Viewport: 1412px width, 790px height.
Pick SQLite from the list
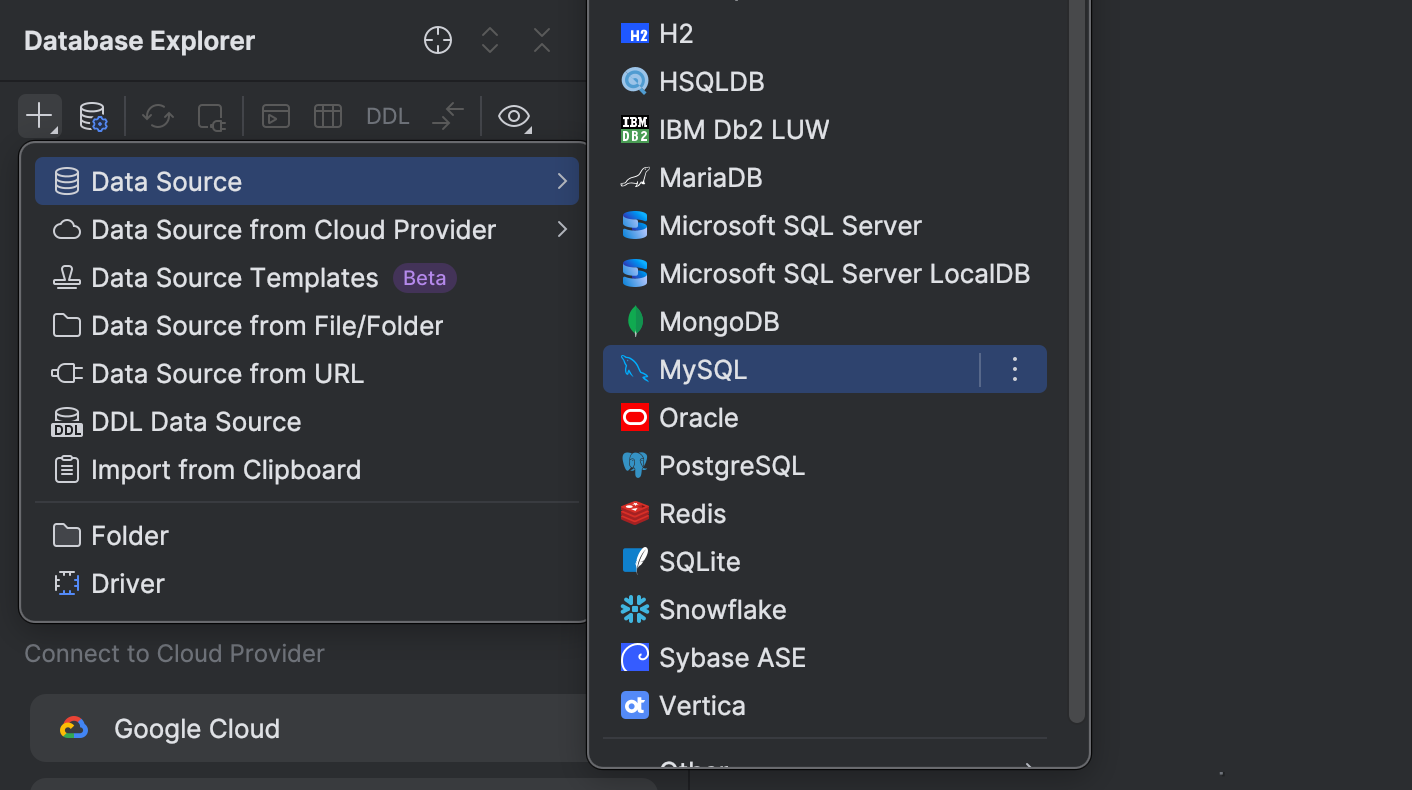tap(825, 561)
